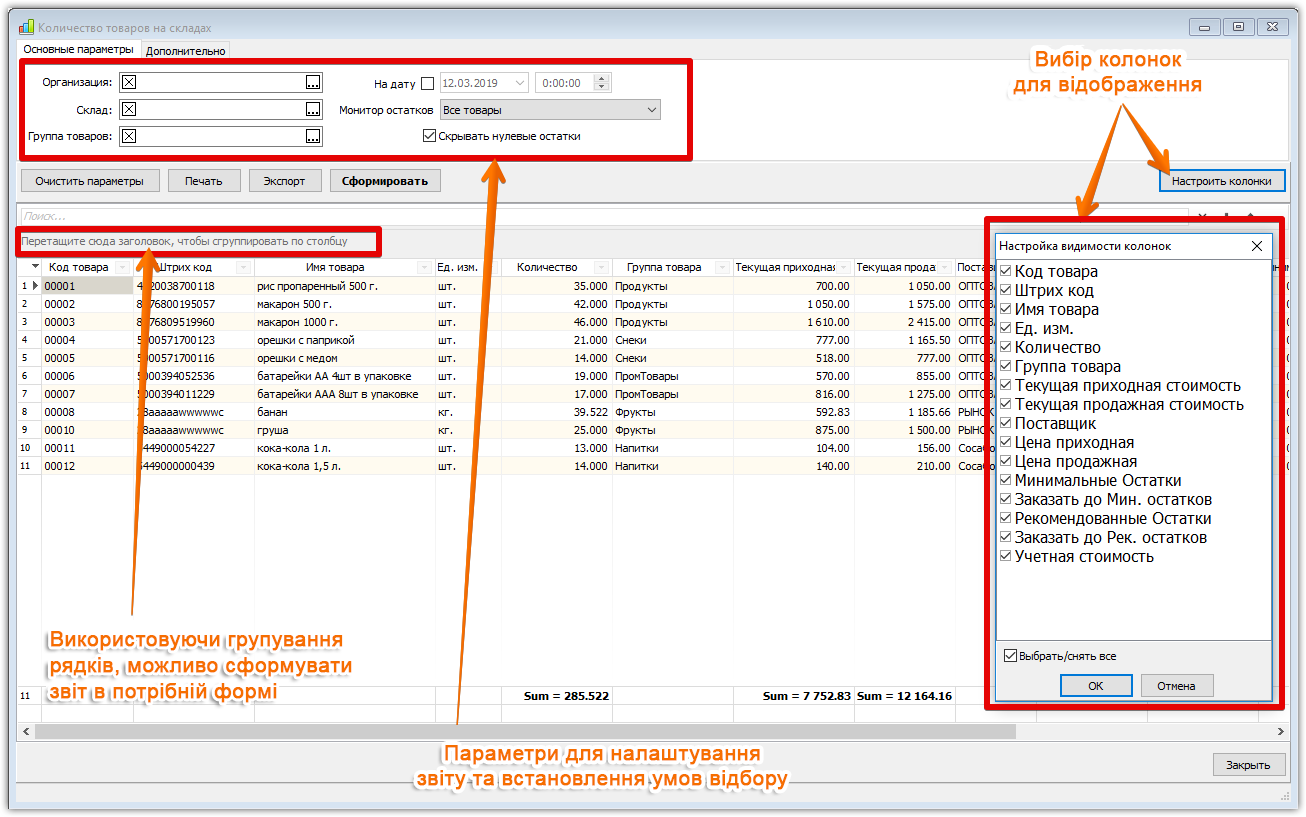Screen dimensions: 1306x817
Task: Toggle Текущая приходная стоимость checkbox
Action: pyautogui.click(x=1006, y=386)
